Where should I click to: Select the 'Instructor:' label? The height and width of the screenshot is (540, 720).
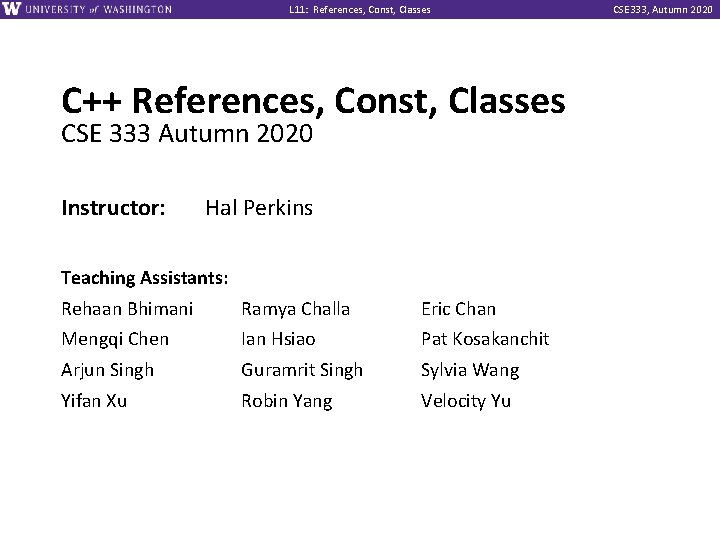coord(113,208)
